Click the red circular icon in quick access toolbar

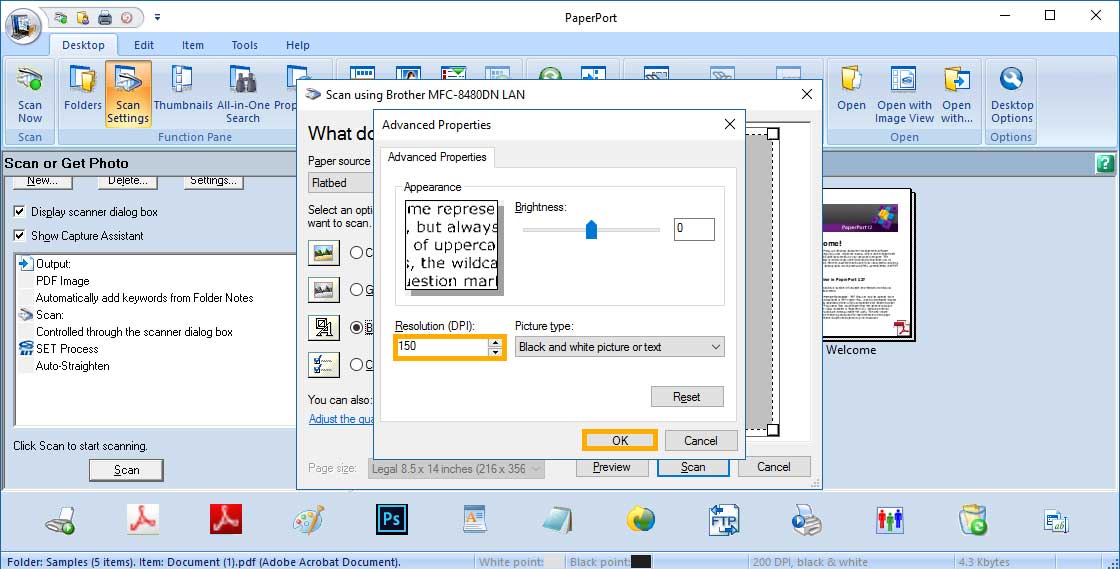tap(126, 17)
